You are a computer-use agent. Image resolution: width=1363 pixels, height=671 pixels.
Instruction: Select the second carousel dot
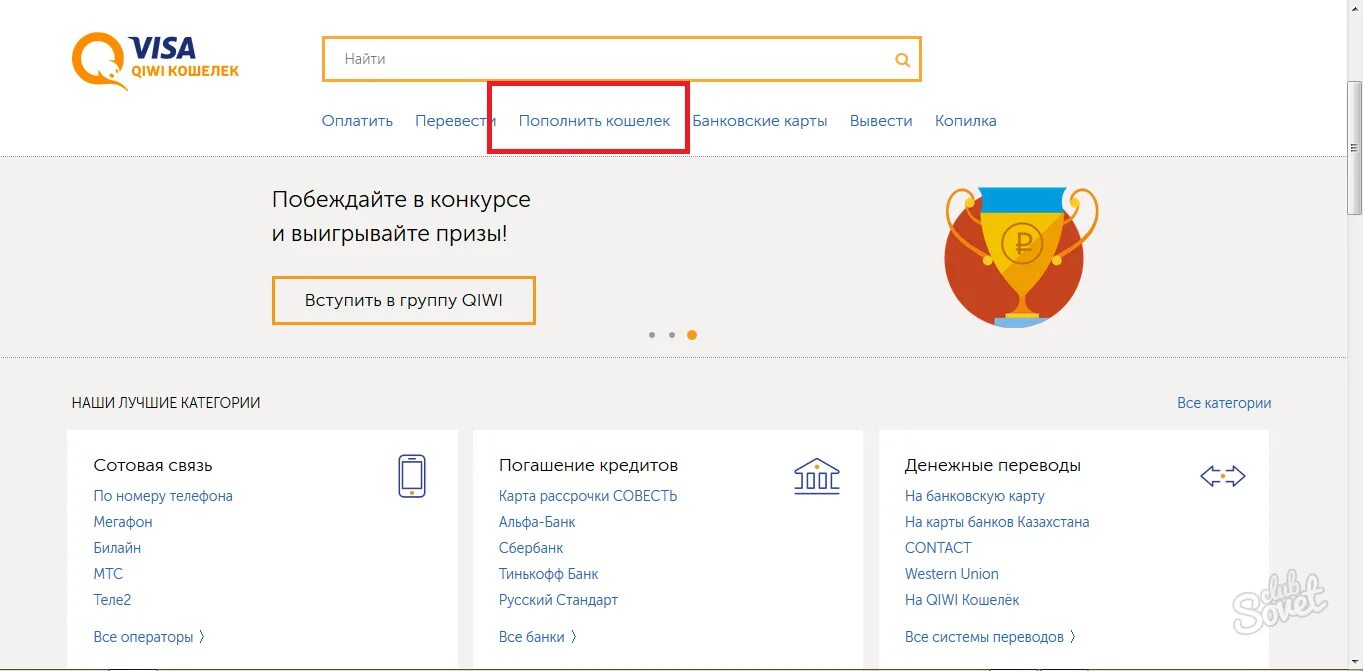point(672,335)
